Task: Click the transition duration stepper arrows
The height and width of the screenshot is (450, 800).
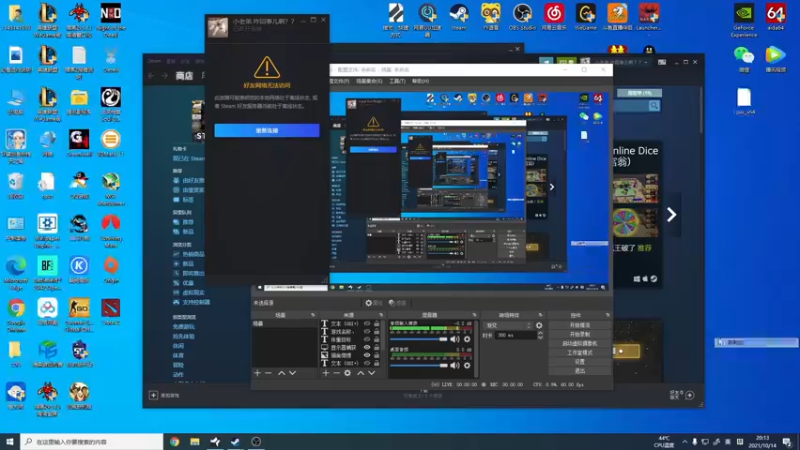Action: [540, 335]
